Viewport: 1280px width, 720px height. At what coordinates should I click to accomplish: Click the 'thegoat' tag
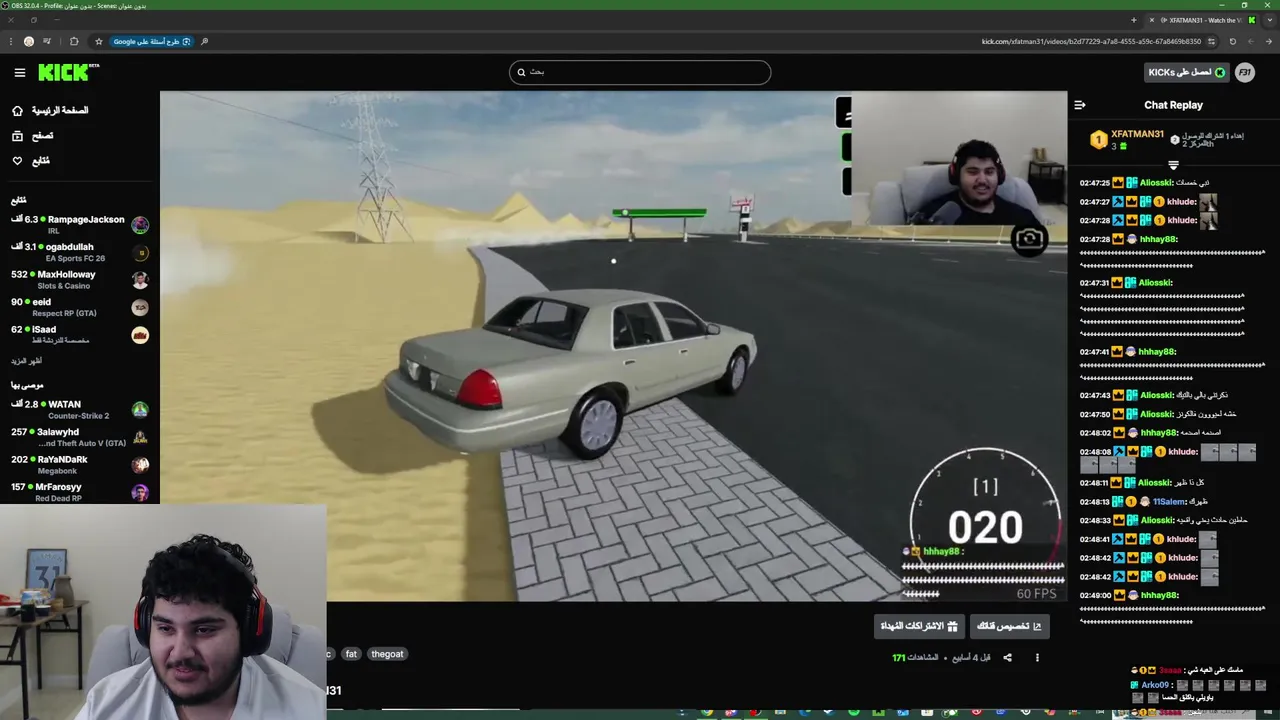[387, 654]
